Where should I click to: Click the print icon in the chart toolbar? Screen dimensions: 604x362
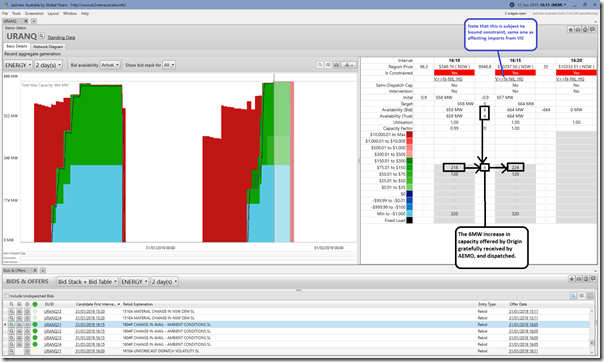pos(337,65)
